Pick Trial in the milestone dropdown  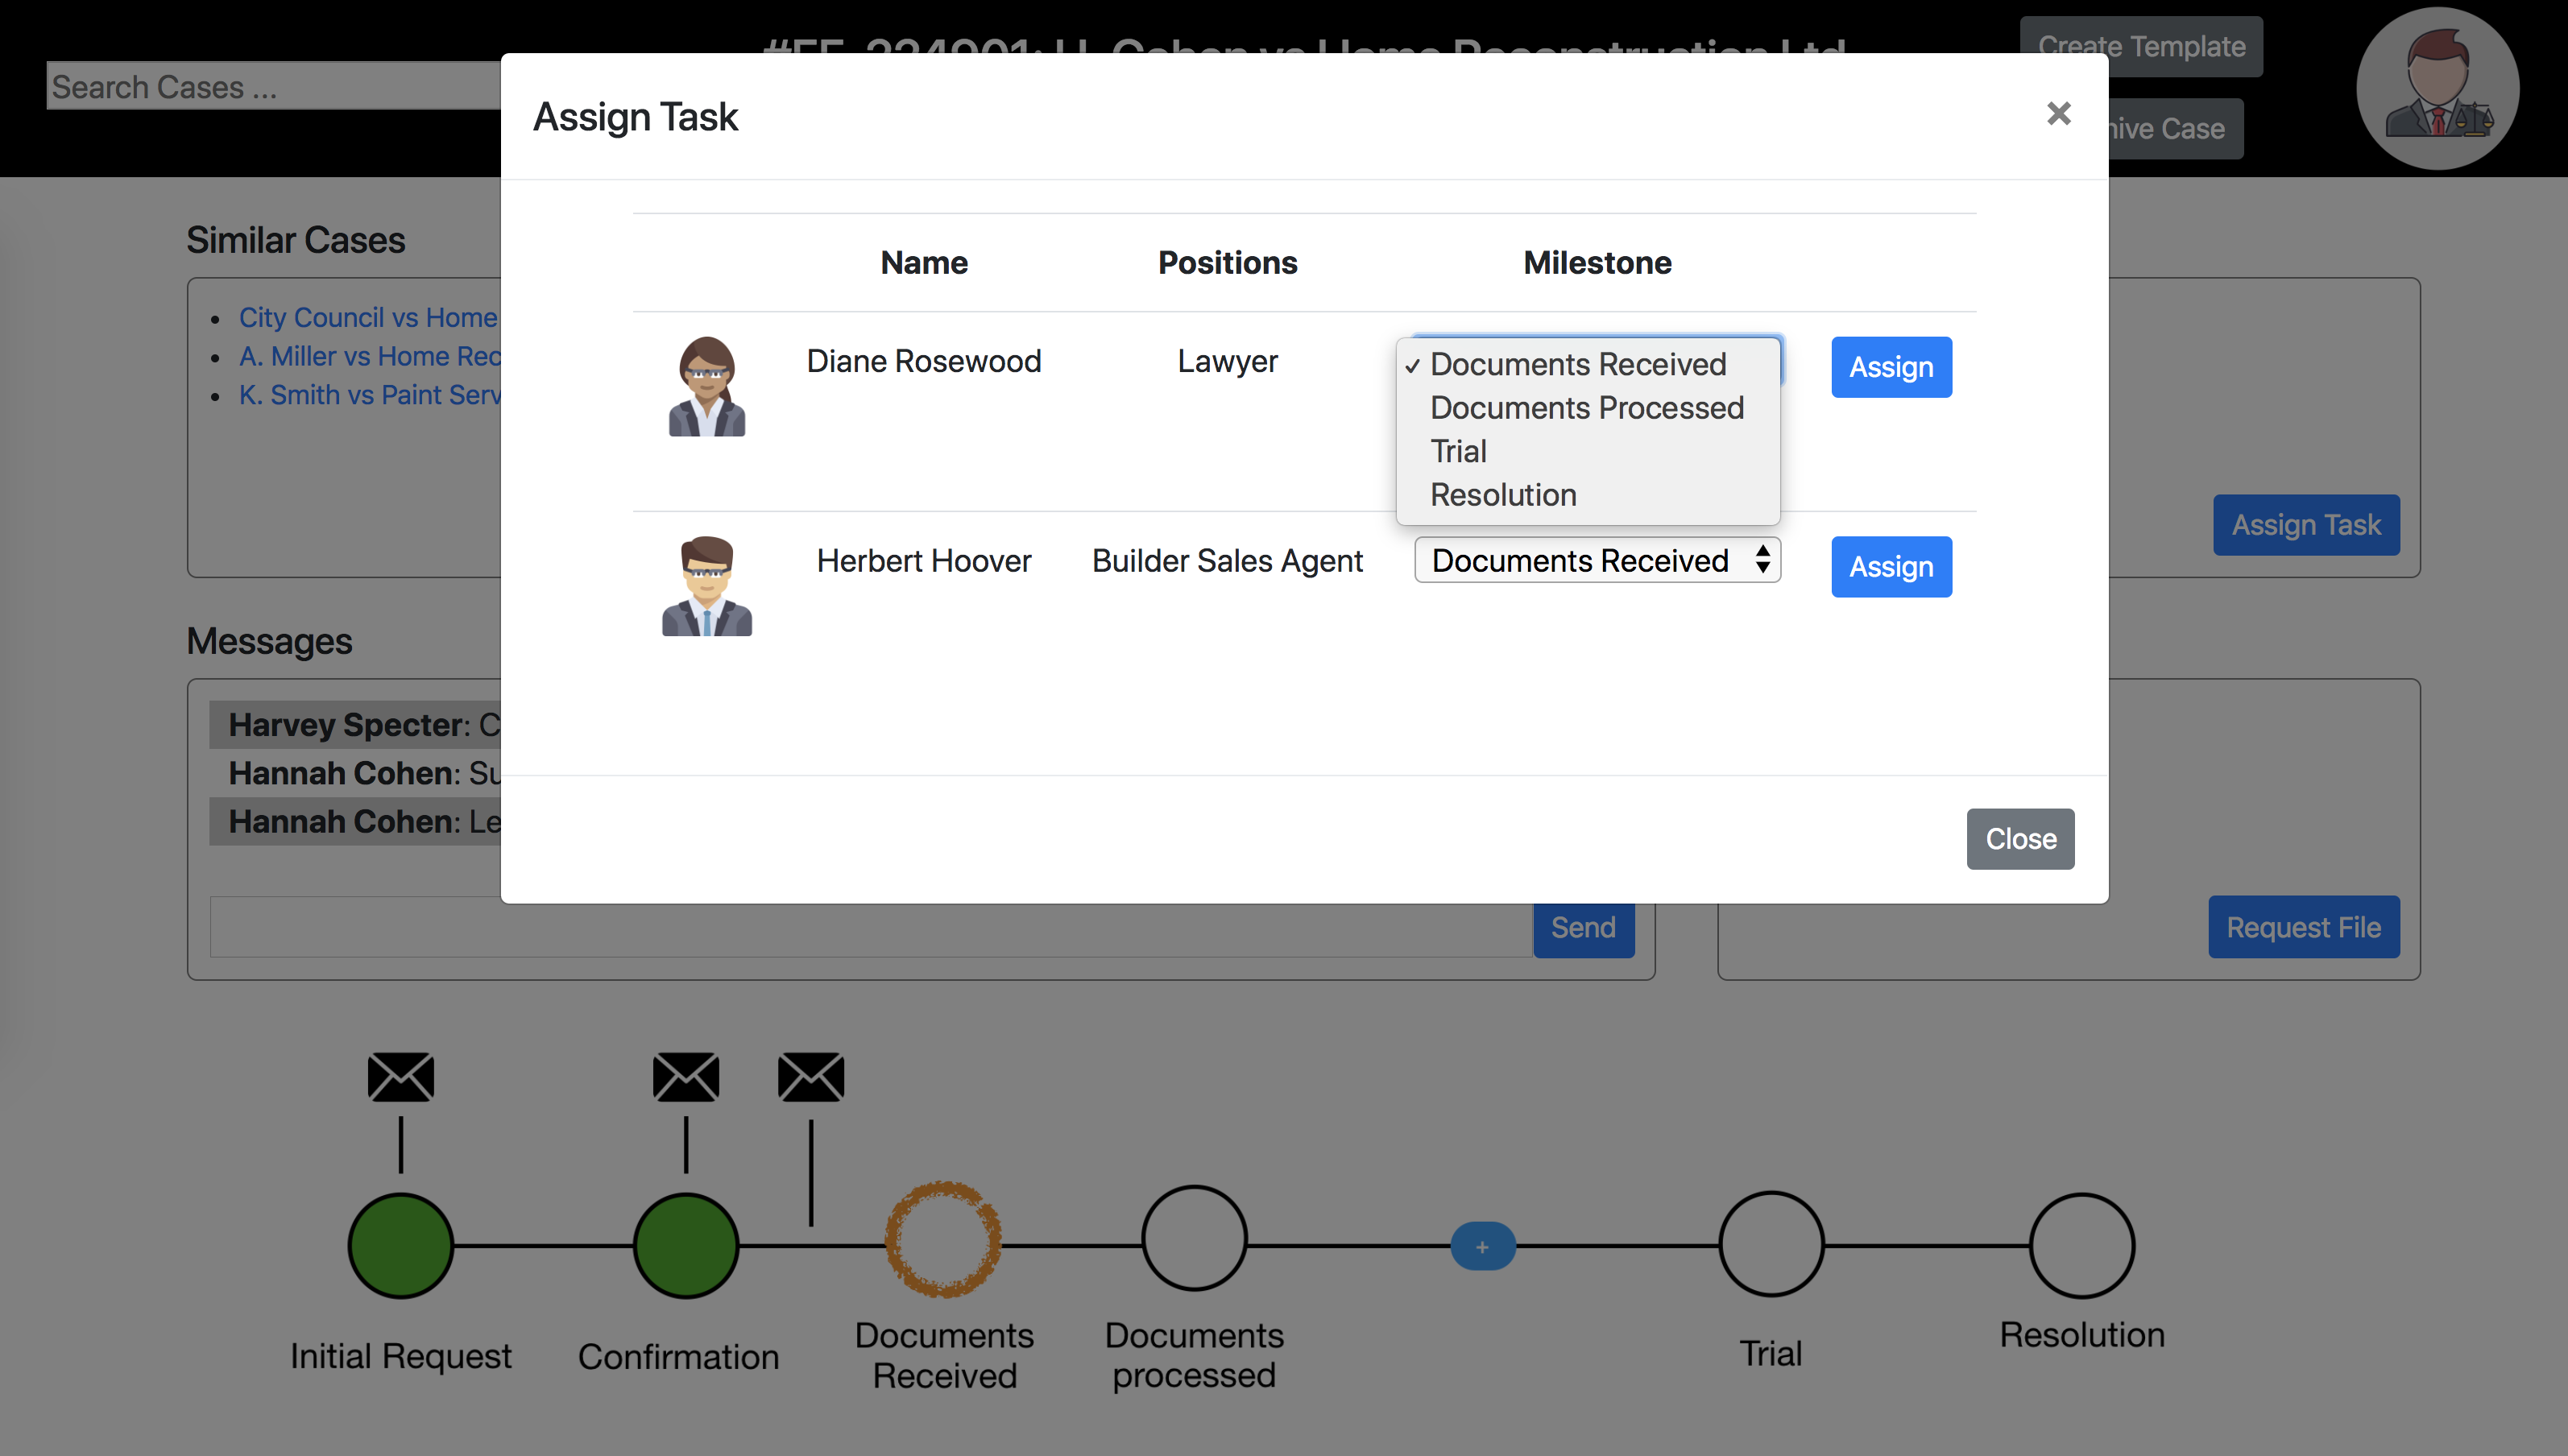coord(1458,451)
